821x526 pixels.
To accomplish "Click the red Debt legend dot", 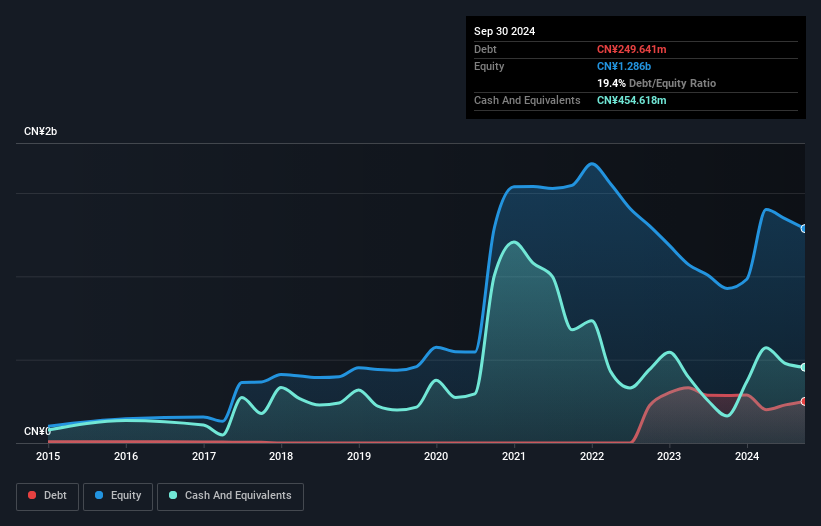I will pos(32,495).
